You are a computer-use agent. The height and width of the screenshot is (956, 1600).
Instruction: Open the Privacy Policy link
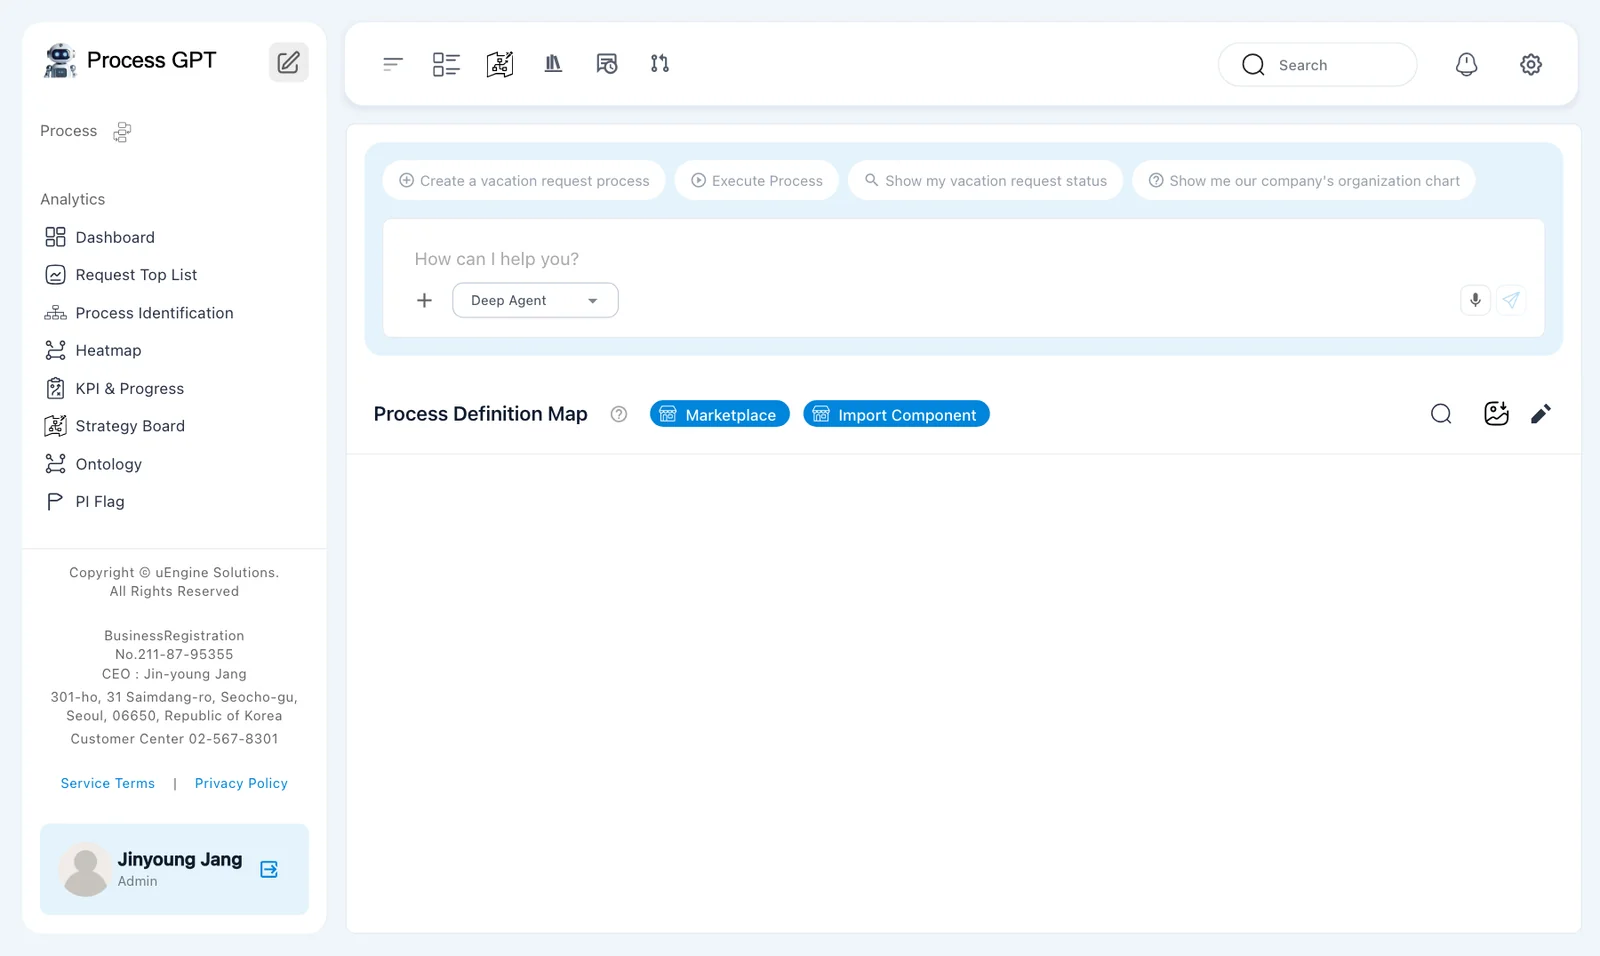241,783
